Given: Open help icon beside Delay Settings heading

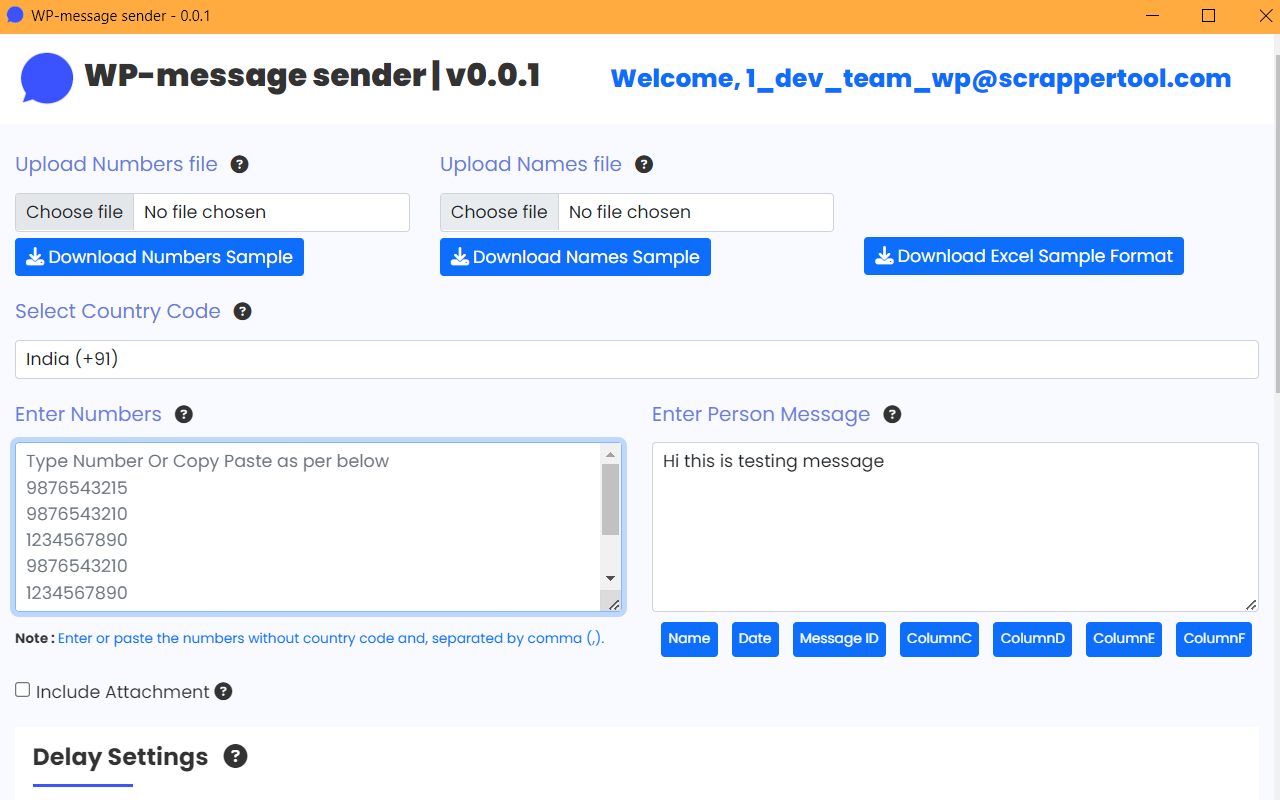Looking at the screenshot, I should pos(235,756).
